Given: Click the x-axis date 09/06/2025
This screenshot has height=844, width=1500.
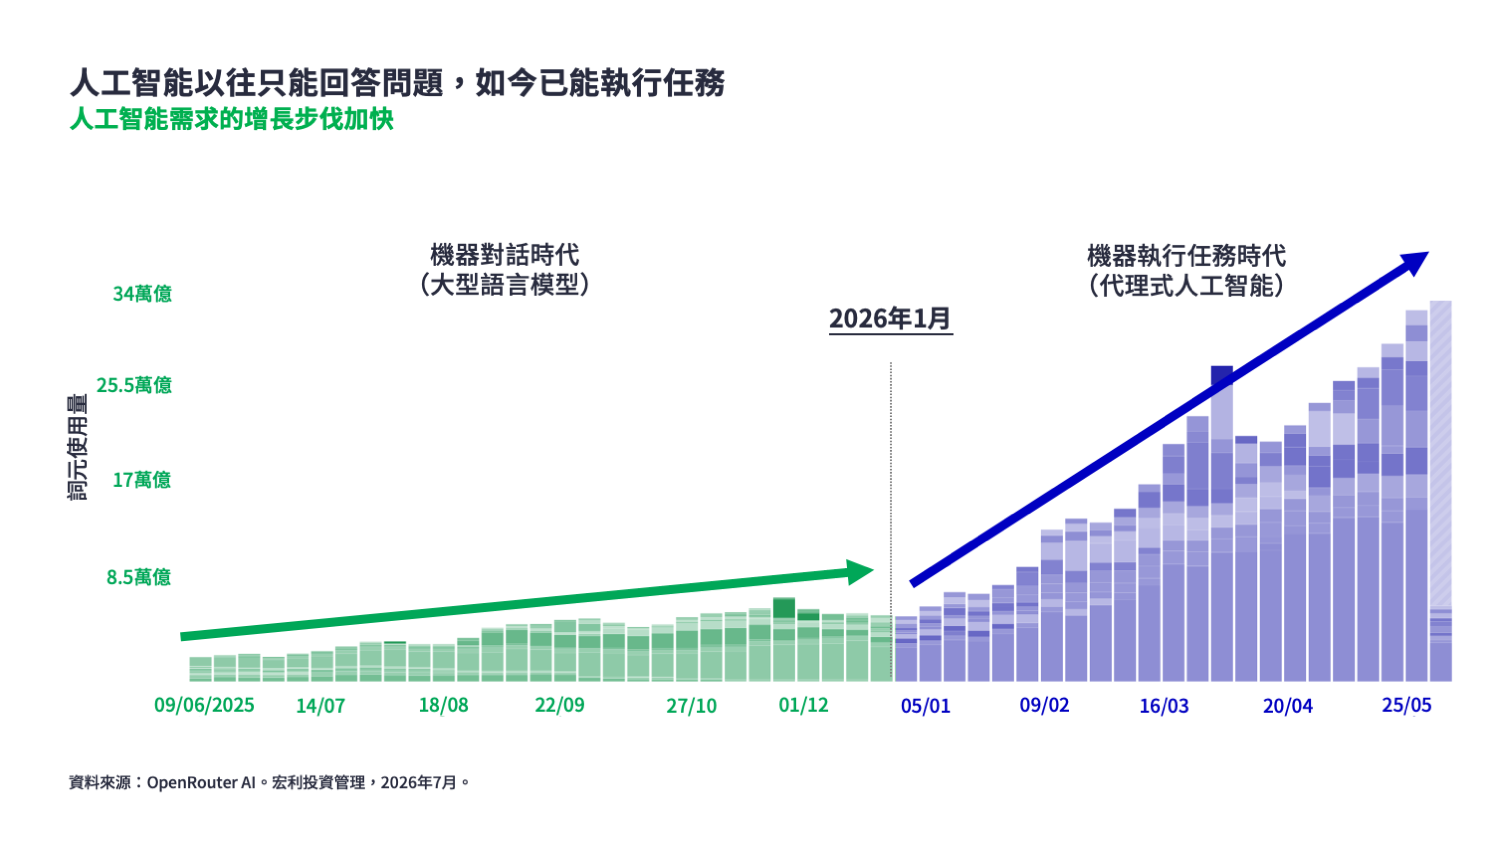Looking at the screenshot, I should (x=204, y=705).
